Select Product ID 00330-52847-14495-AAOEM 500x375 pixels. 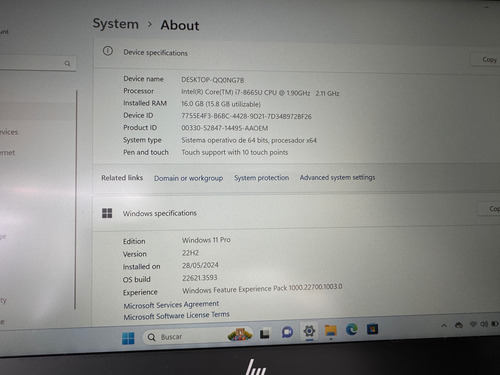pyautogui.click(x=225, y=128)
